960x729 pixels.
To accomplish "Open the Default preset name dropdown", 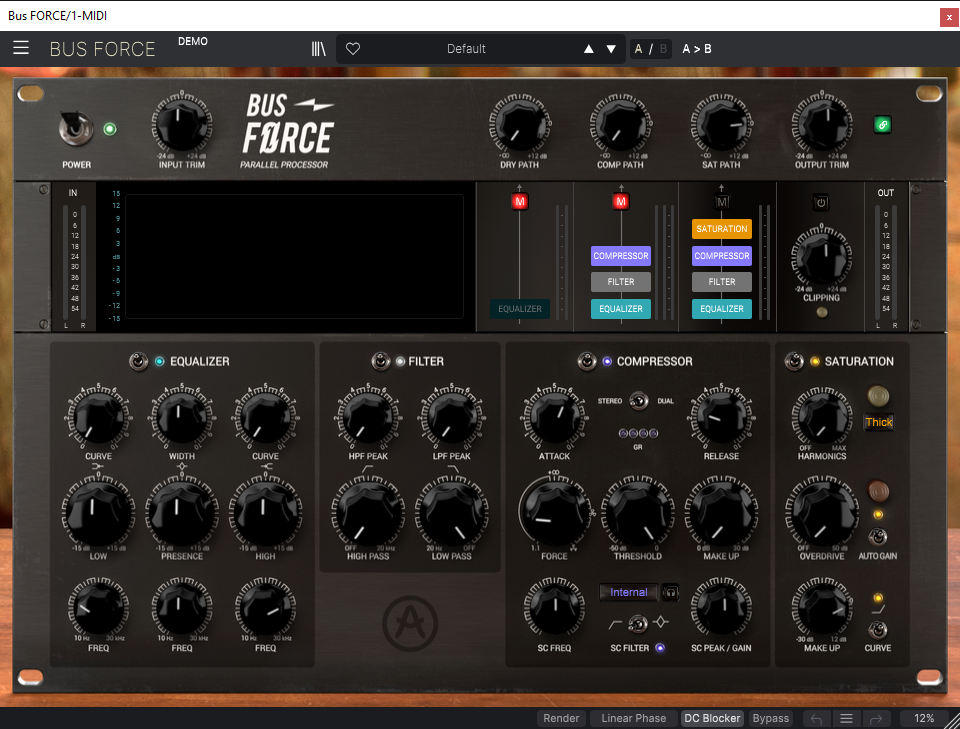I will [466, 48].
